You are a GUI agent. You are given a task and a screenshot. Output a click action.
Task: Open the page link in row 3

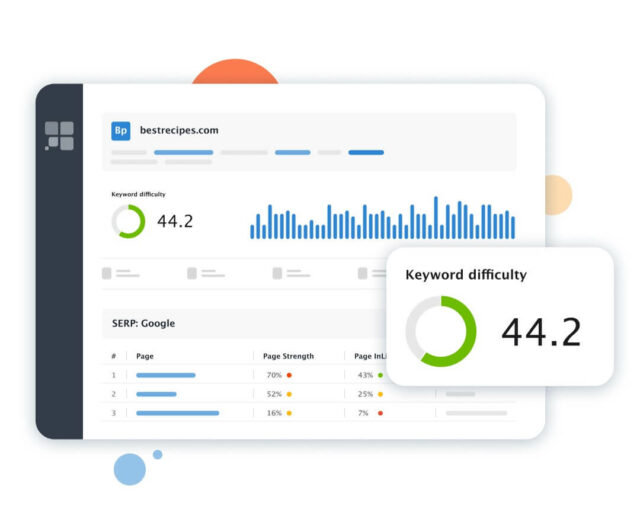click(178, 413)
